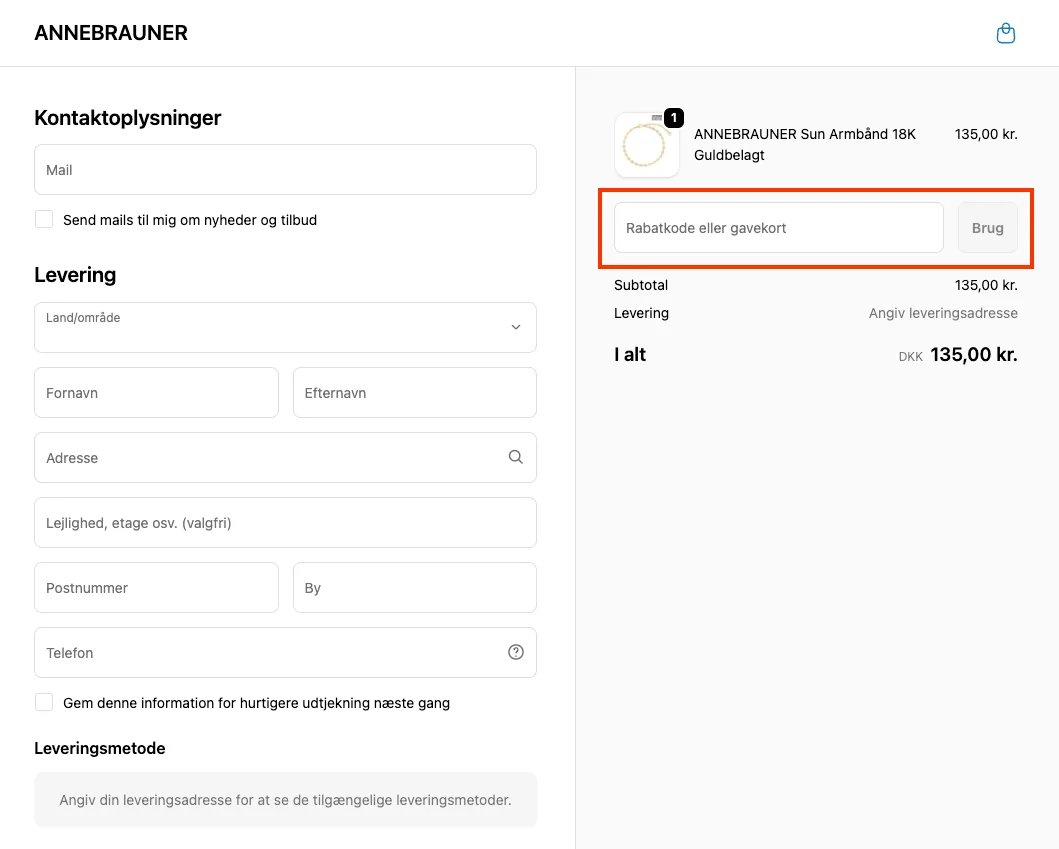Click the ANNEBRAUNER store logo
The image size is (1059, 849).
[111, 33]
